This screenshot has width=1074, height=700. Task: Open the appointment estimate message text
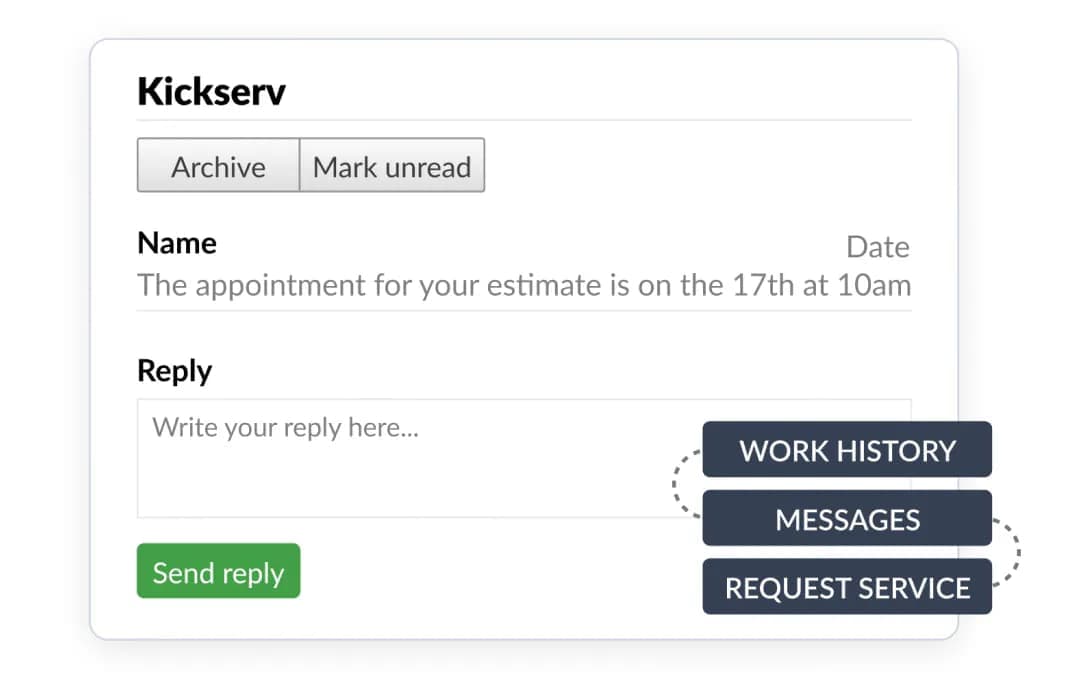click(x=523, y=285)
